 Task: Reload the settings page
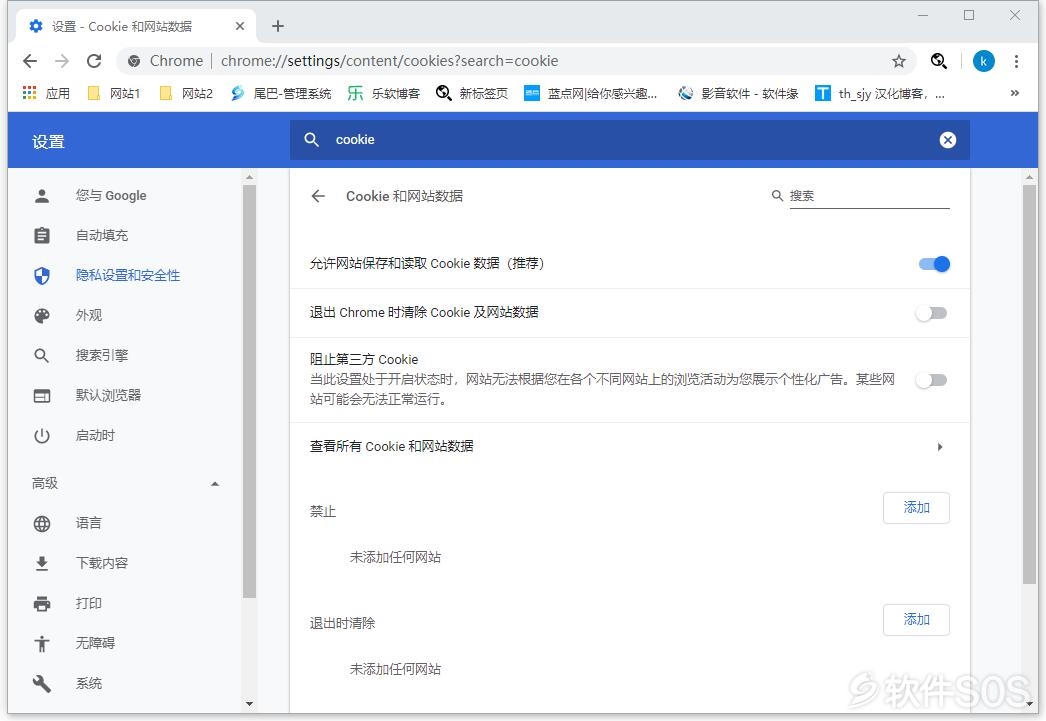coord(94,61)
